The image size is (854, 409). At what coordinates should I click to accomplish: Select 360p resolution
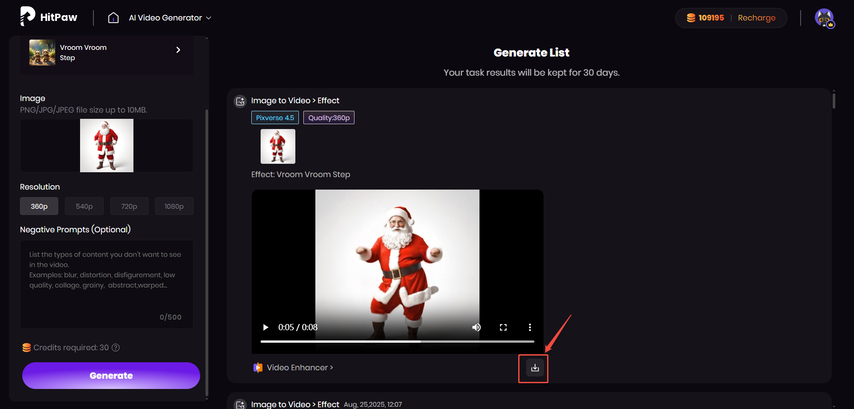pos(39,206)
